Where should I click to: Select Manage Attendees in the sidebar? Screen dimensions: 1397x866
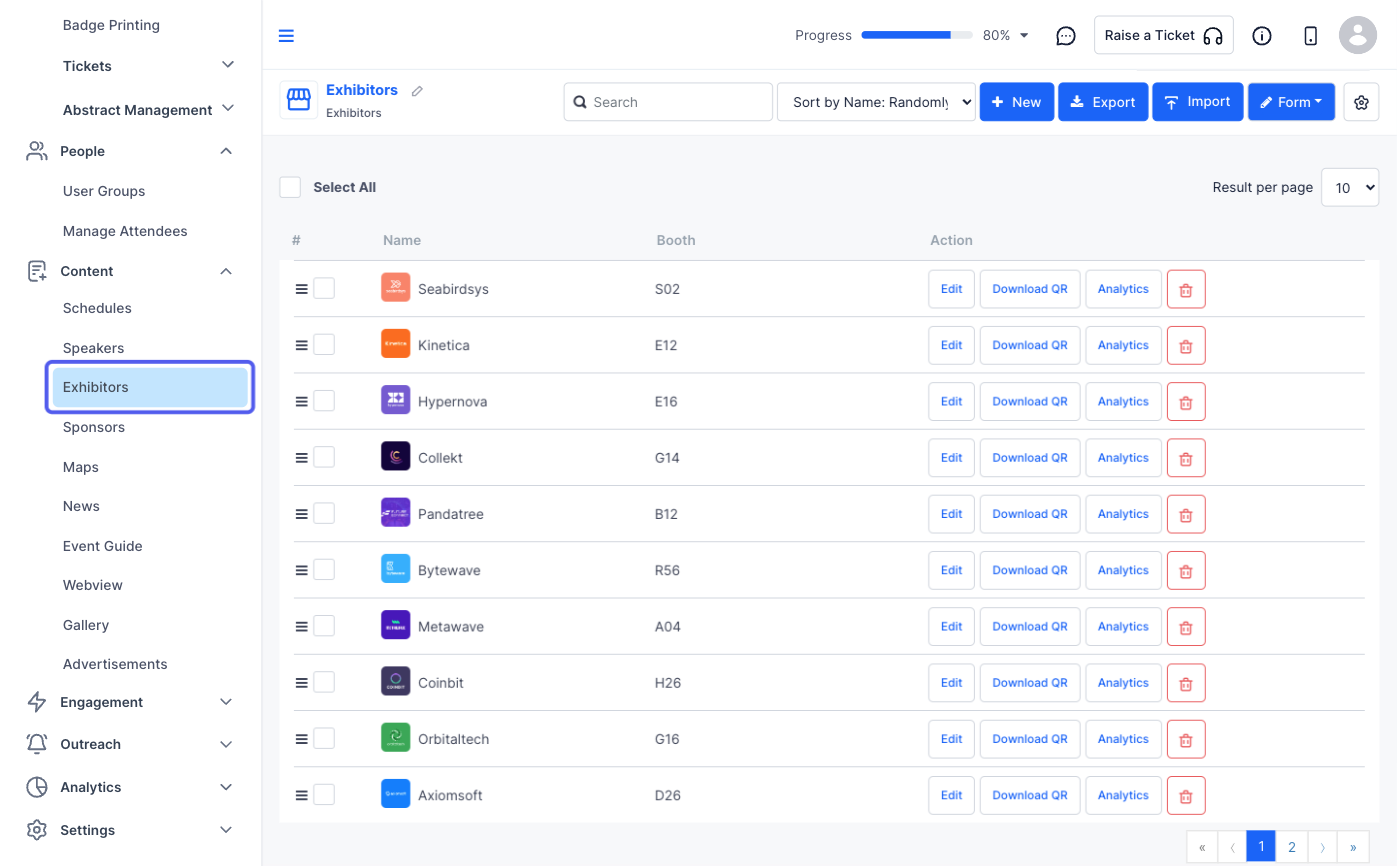tap(125, 231)
